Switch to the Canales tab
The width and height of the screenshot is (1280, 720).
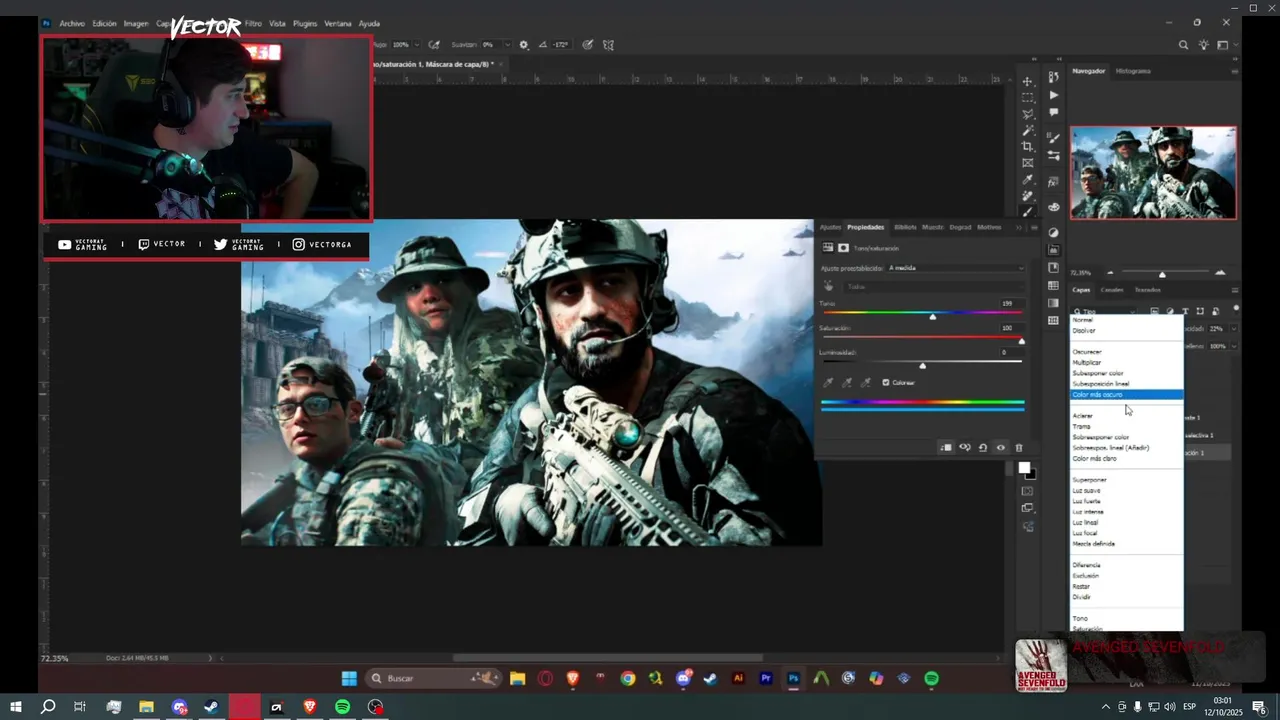point(1112,290)
